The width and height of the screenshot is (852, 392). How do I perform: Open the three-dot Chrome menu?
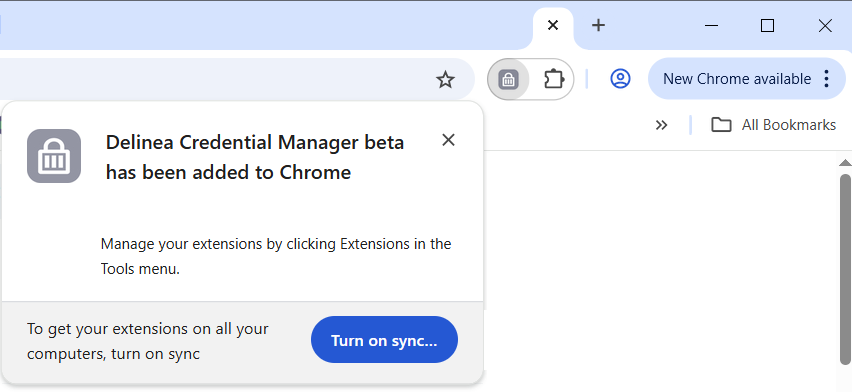[x=826, y=79]
